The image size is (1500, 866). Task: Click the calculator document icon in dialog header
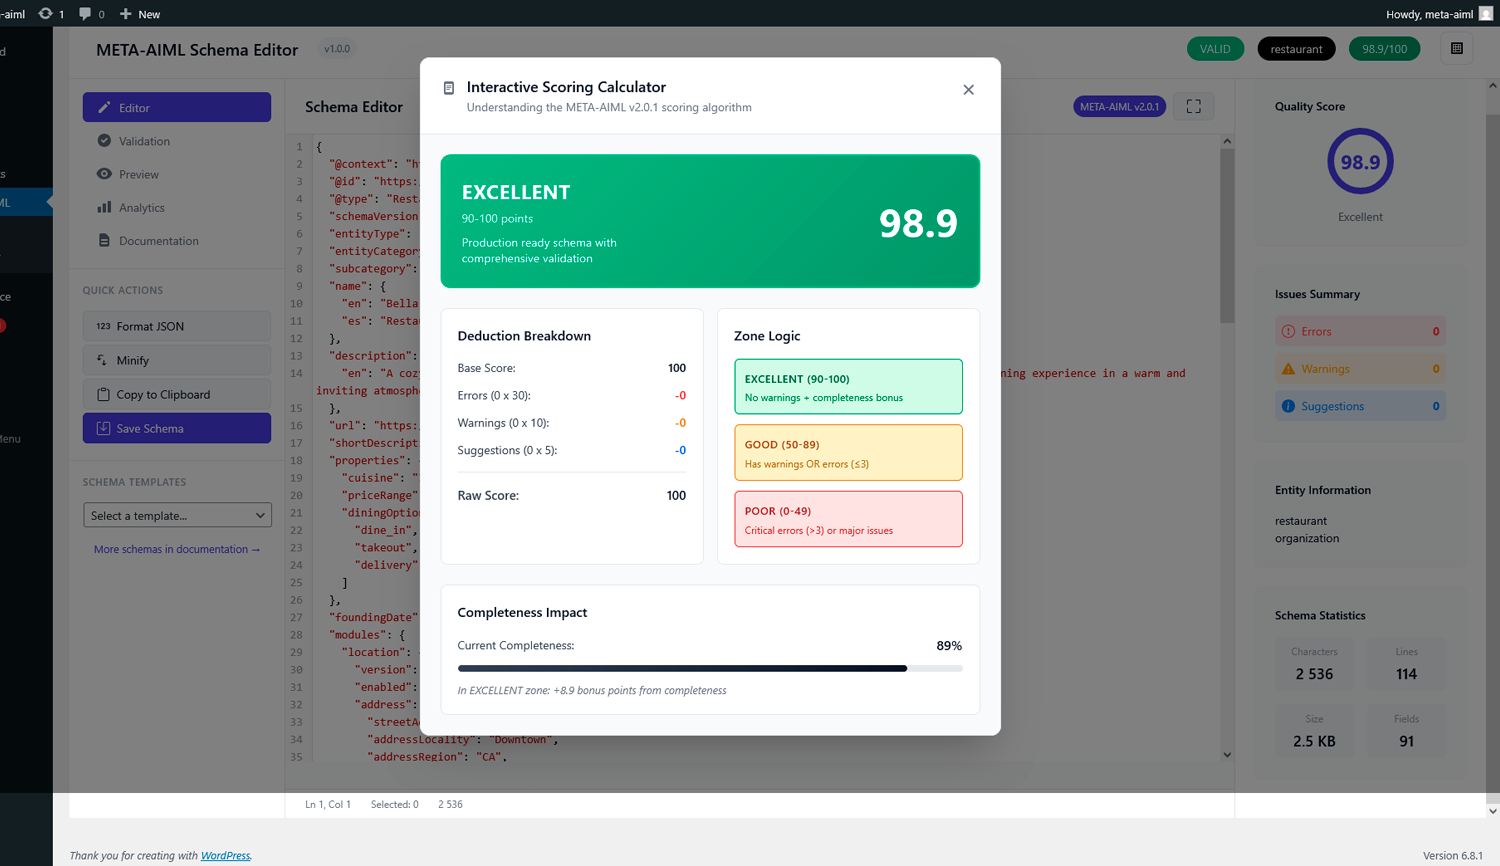pos(449,88)
